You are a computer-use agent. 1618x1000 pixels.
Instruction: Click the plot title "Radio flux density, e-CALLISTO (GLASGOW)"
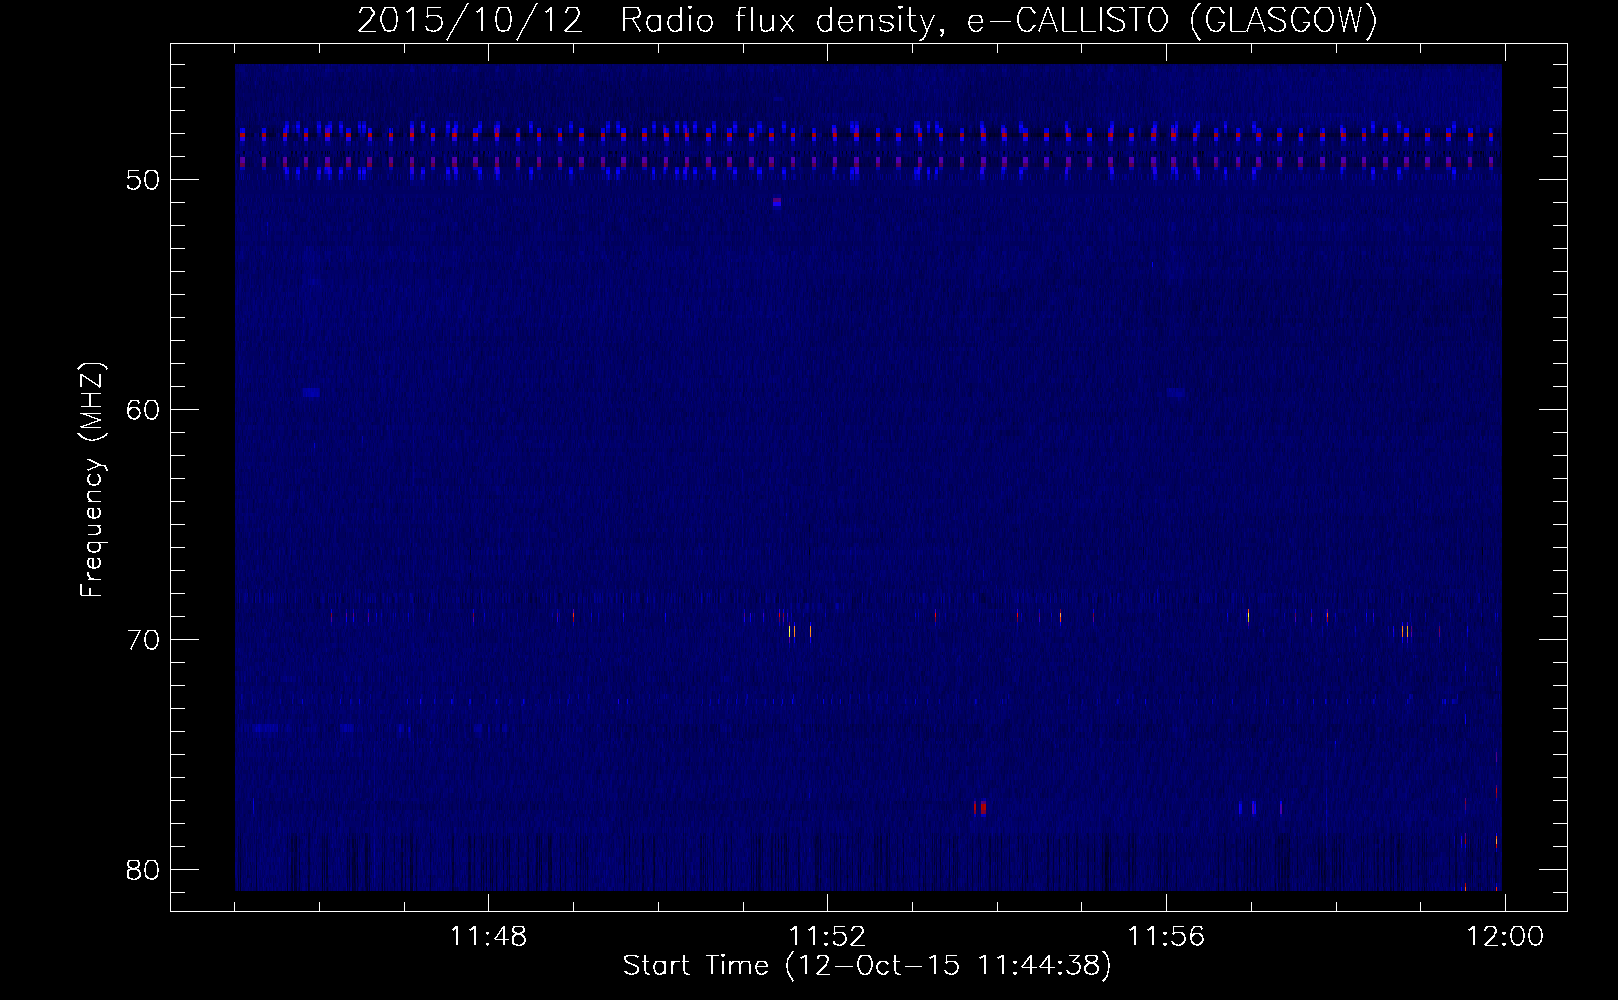[999, 21]
